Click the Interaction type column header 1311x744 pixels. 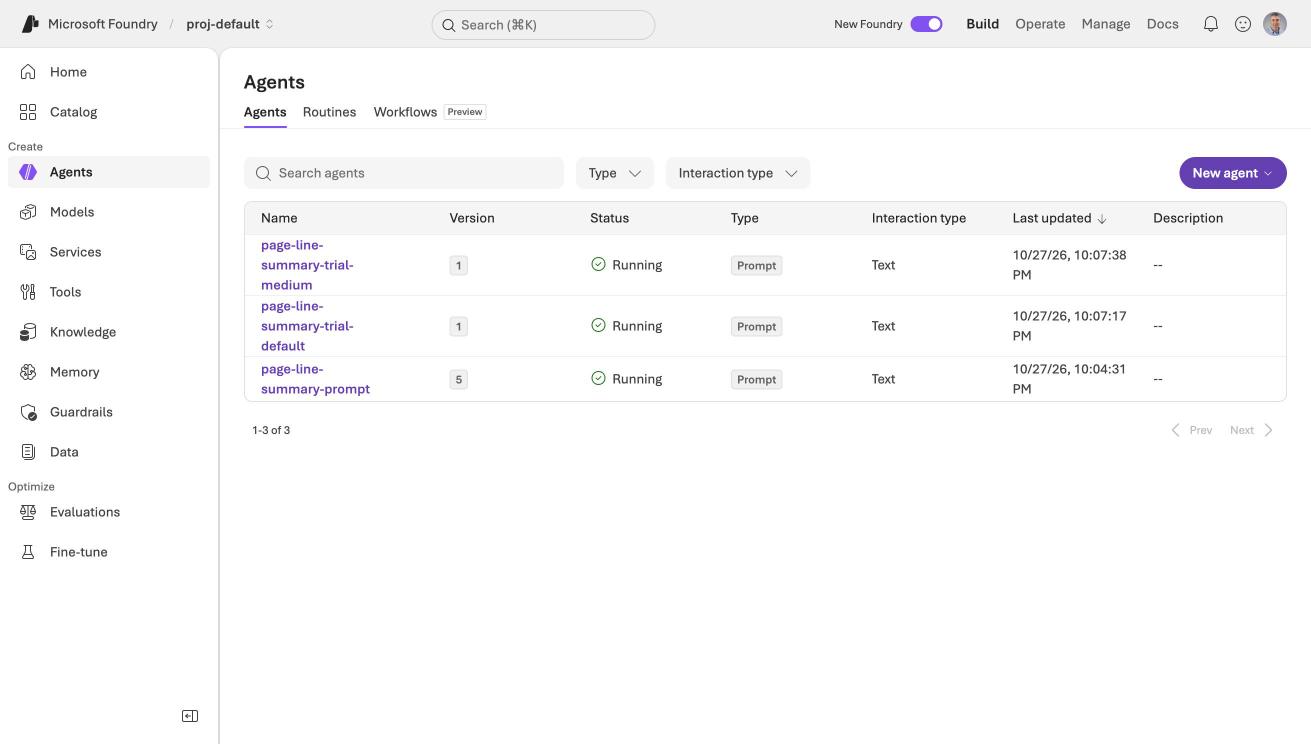click(x=919, y=218)
